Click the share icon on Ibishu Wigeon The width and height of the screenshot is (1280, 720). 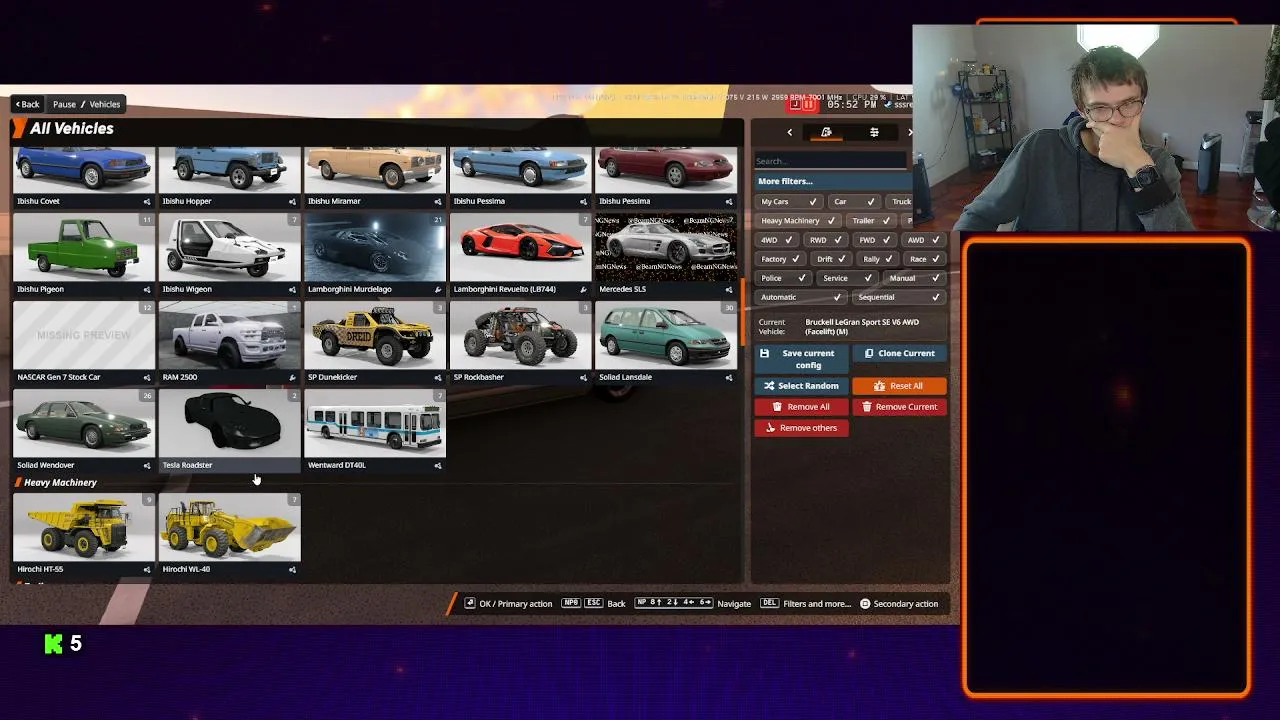pos(292,290)
